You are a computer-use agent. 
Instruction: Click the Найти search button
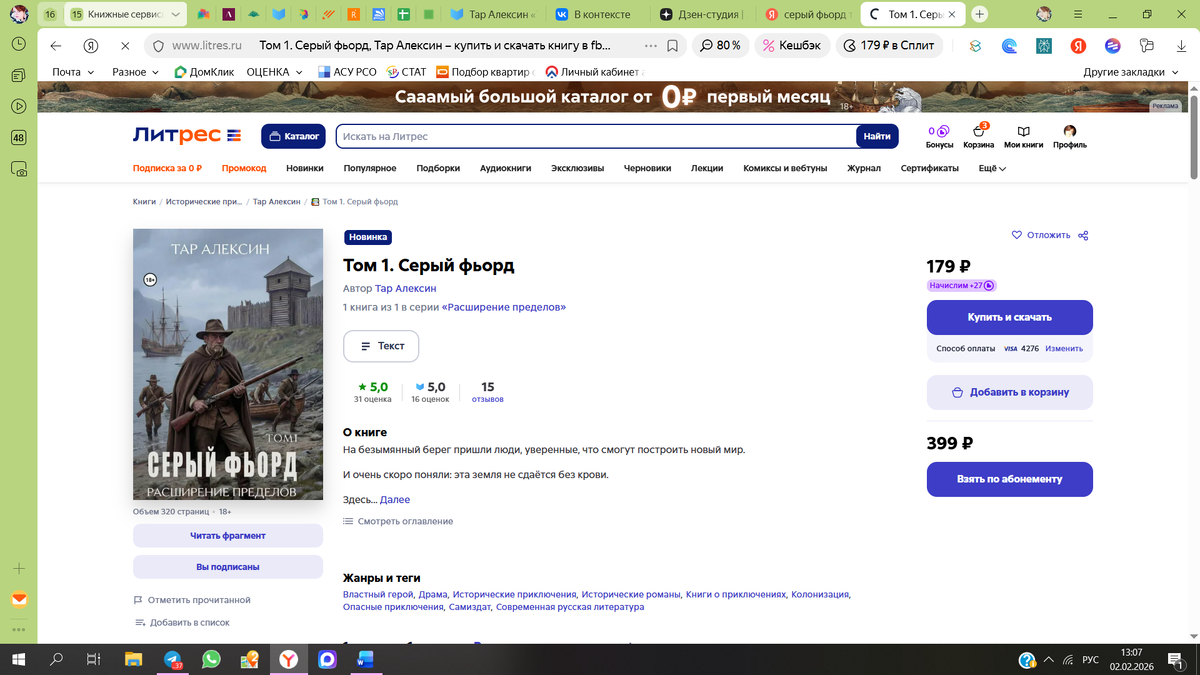877,136
